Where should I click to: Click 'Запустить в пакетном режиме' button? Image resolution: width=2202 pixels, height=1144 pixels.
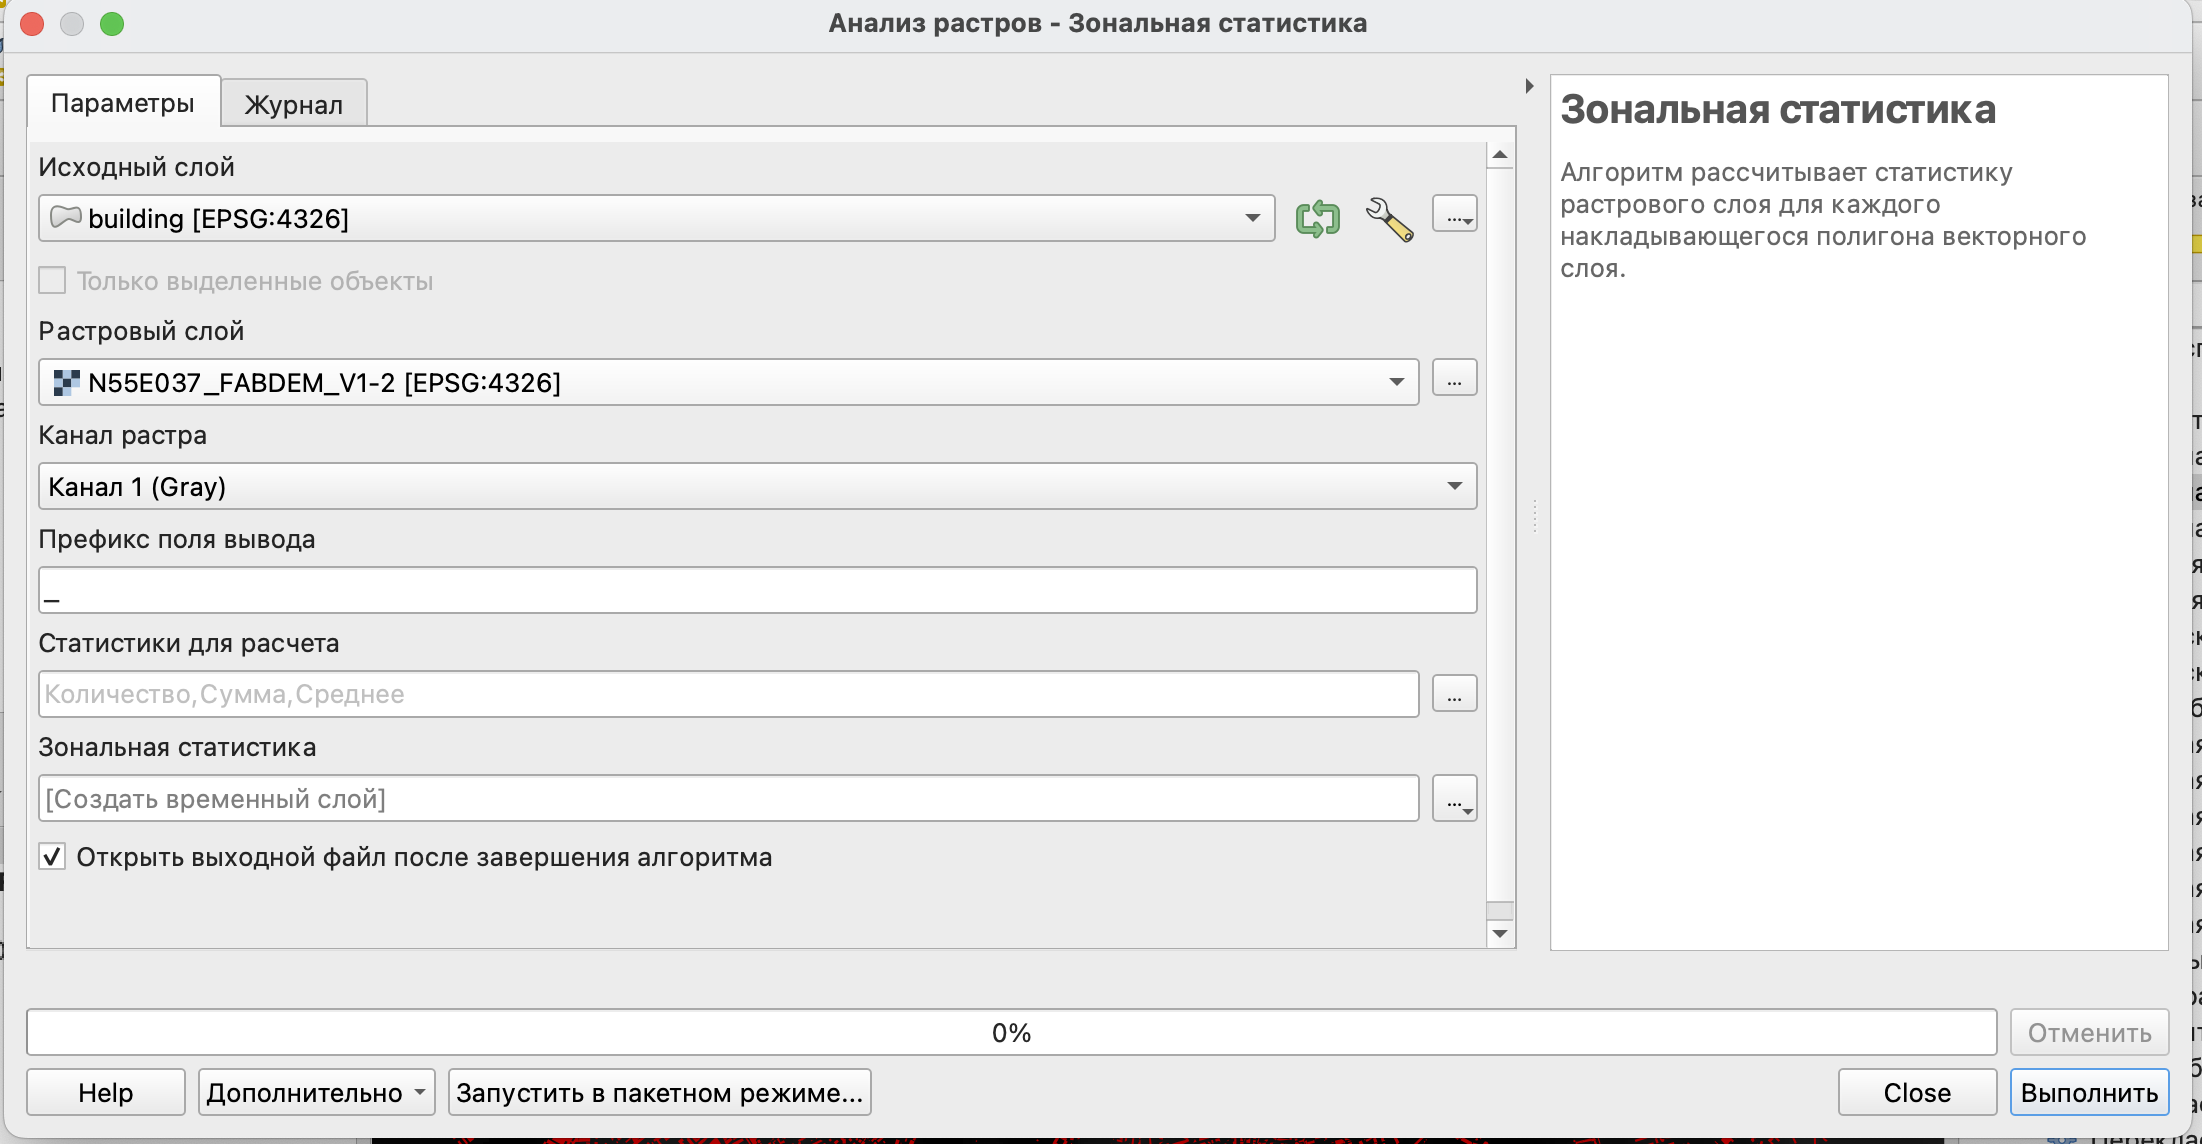click(x=659, y=1093)
